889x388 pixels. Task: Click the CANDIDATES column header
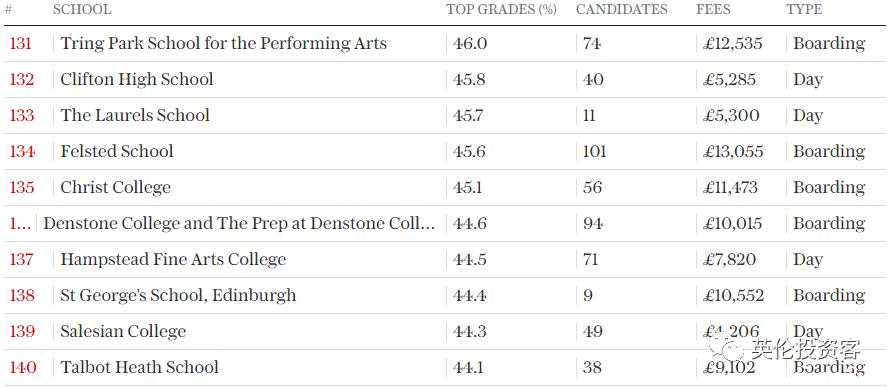[x=621, y=10]
